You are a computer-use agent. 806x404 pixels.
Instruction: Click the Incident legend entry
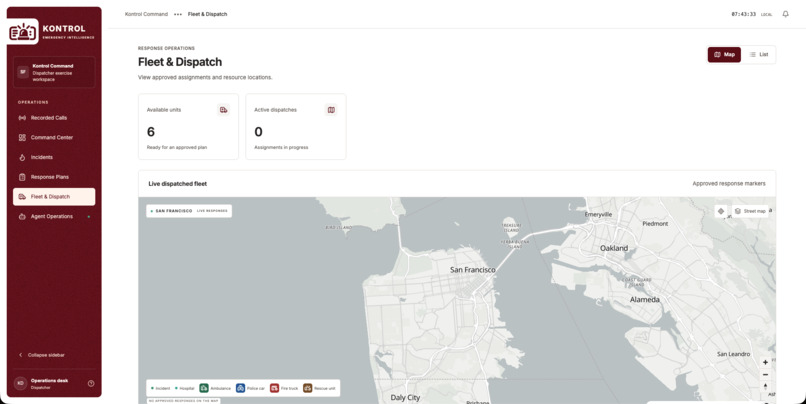coord(160,388)
